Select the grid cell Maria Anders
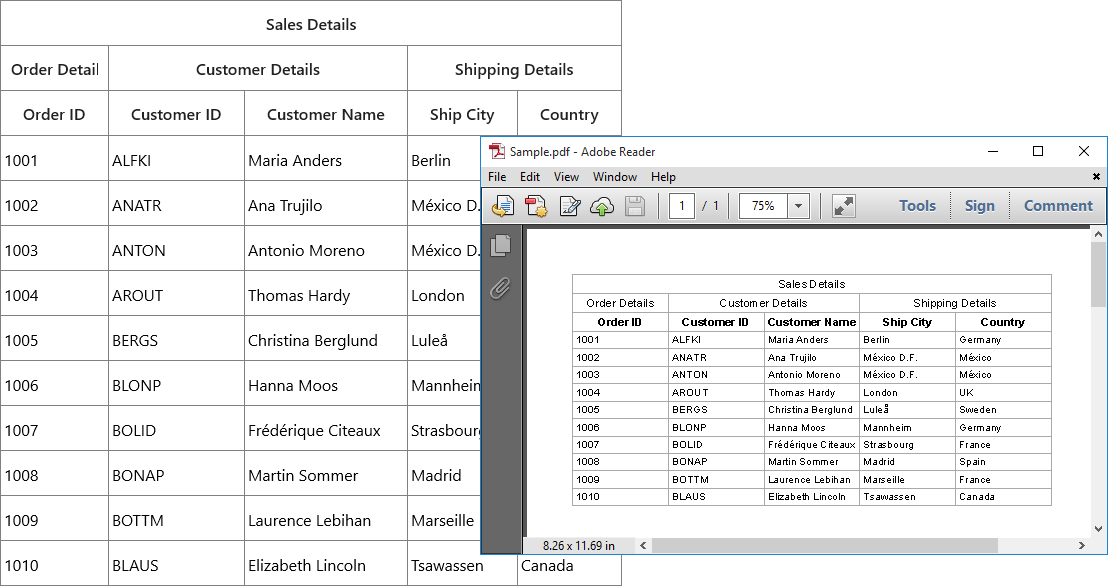 click(326, 160)
